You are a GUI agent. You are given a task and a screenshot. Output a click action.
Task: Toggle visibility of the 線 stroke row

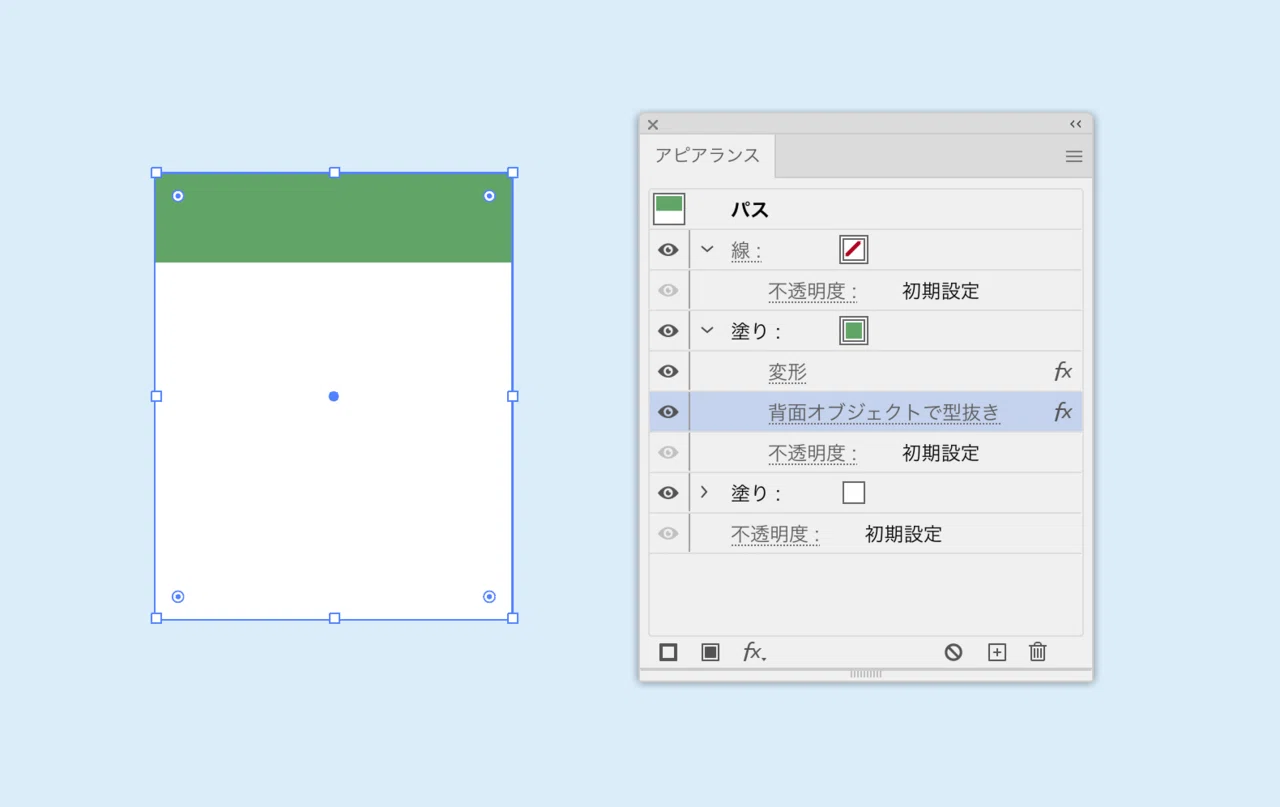click(668, 250)
